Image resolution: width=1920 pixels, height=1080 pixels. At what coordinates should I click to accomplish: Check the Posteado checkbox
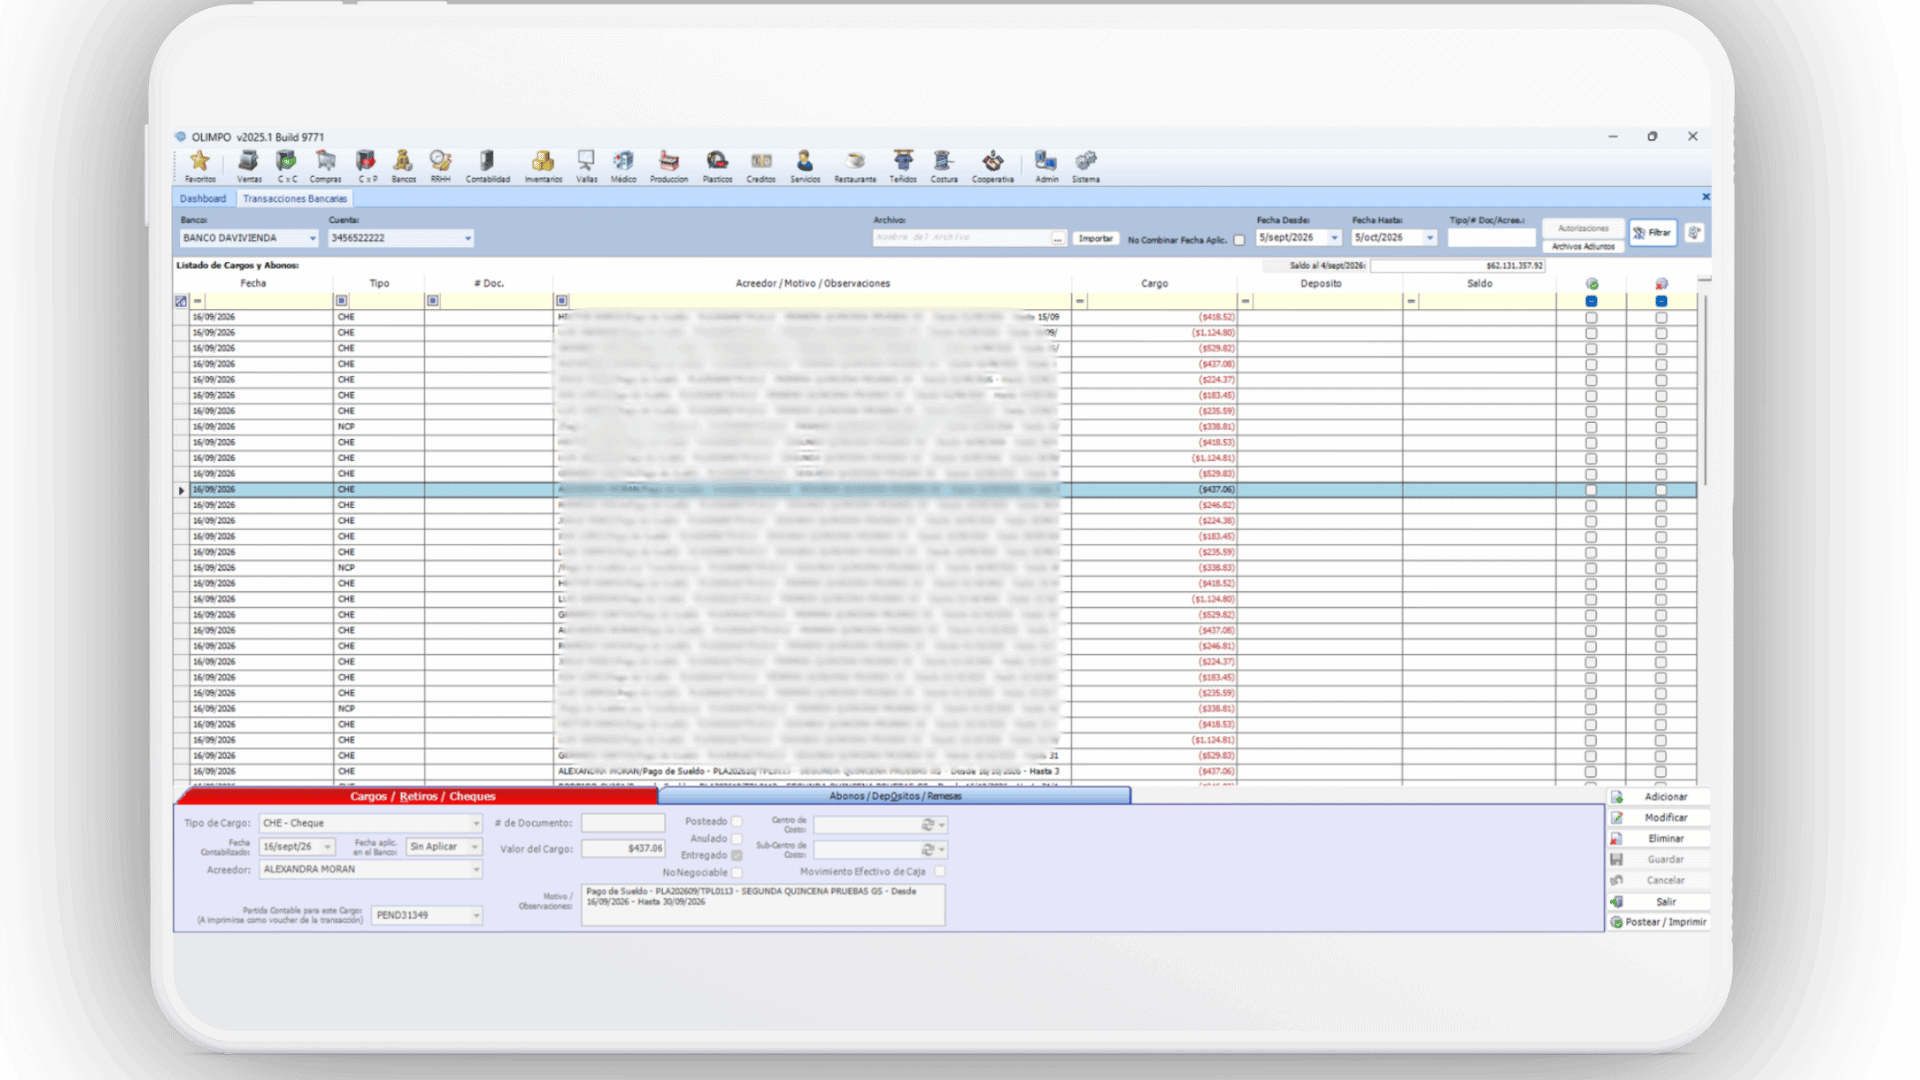(737, 822)
